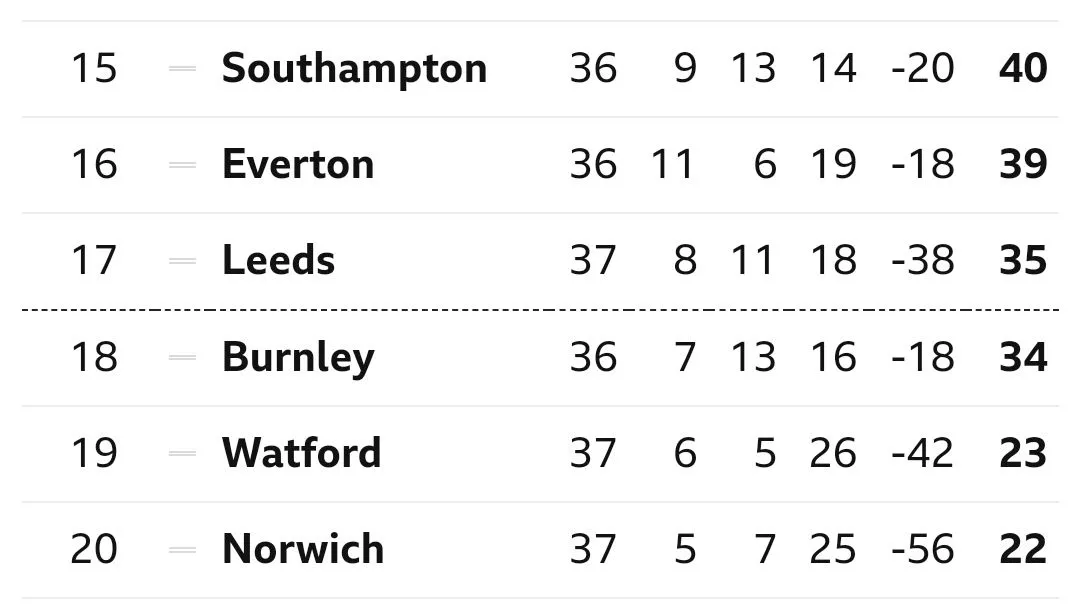Click Norwich's position-unchanged icon
Screen dimensions: 1080x607
point(183,549)
